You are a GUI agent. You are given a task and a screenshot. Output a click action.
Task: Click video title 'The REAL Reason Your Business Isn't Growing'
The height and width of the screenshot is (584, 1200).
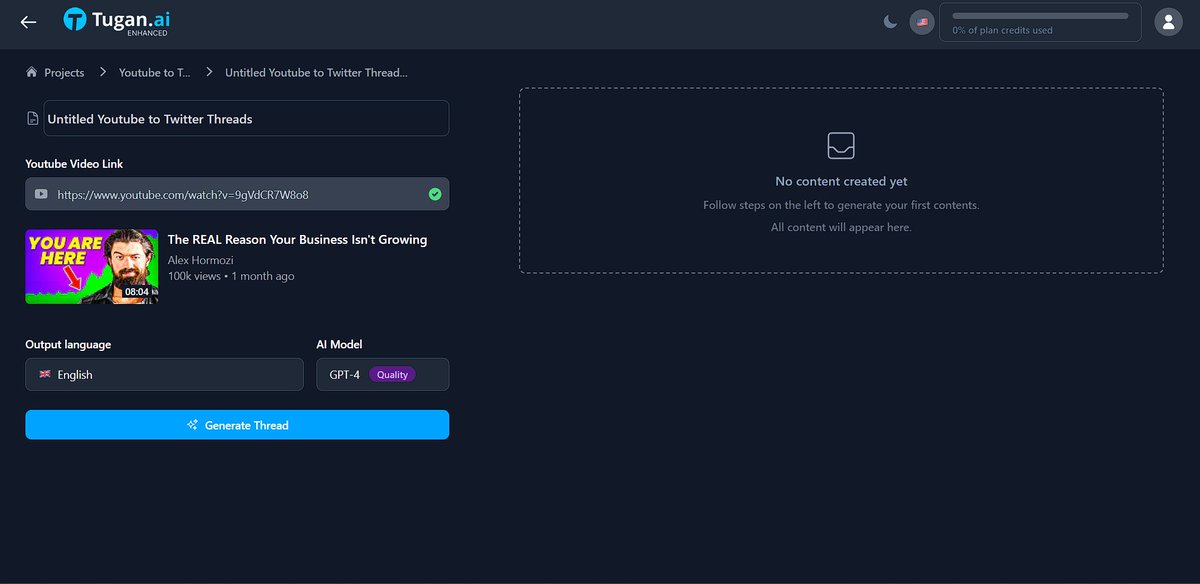coord(297,240)
